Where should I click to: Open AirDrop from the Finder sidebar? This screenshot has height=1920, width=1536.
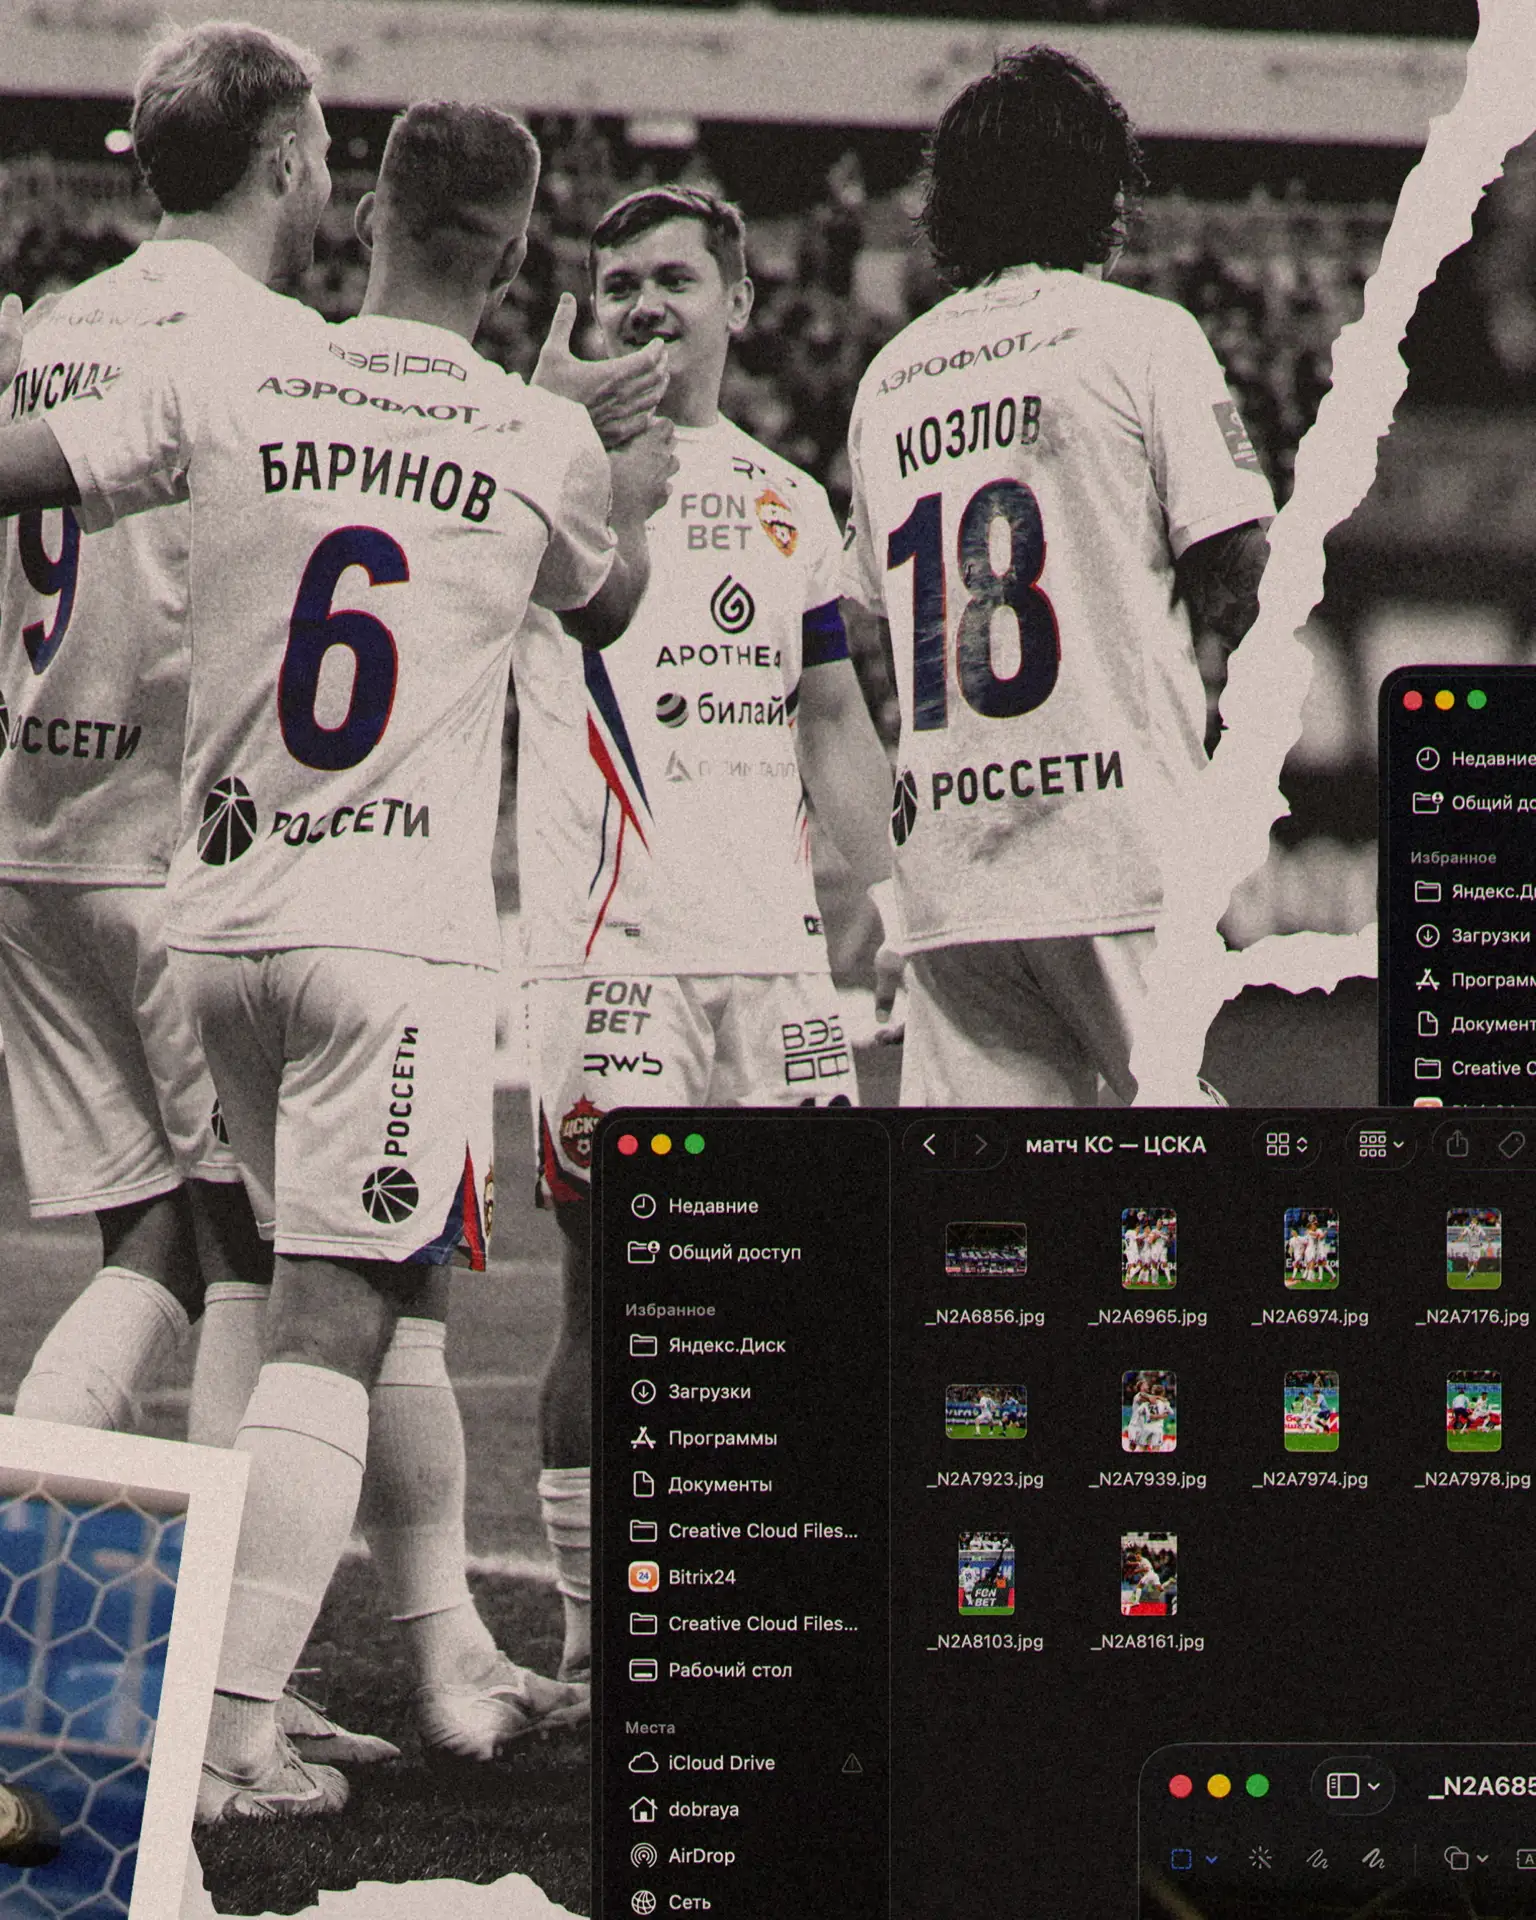tap(700, 1855)
